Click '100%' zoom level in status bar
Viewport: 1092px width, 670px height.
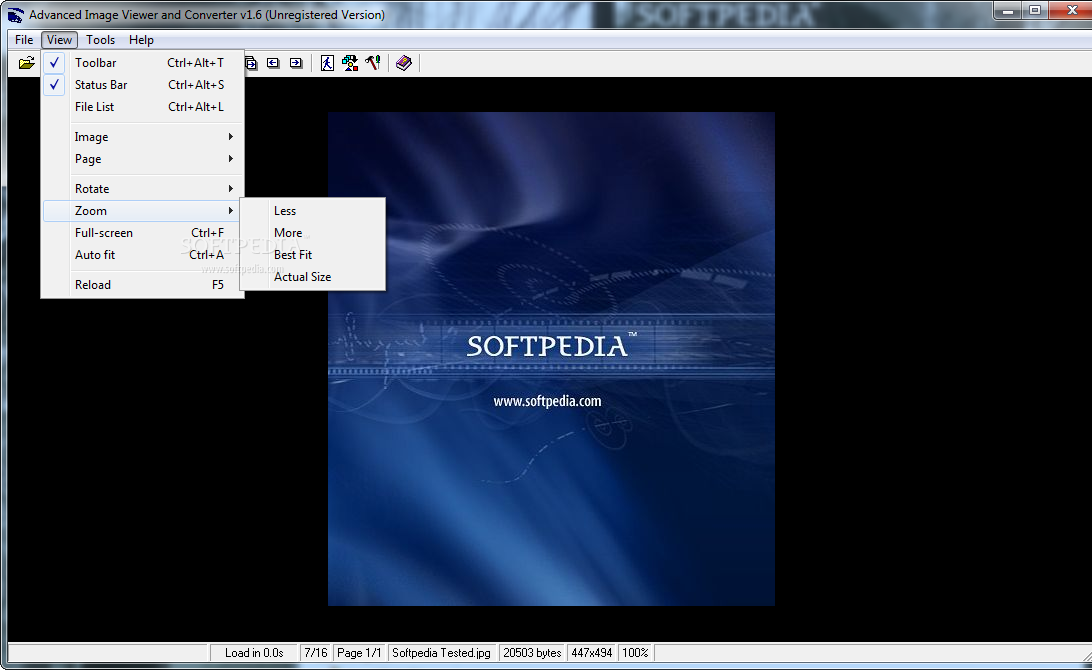pyautogui.click(x=635, y=653)
